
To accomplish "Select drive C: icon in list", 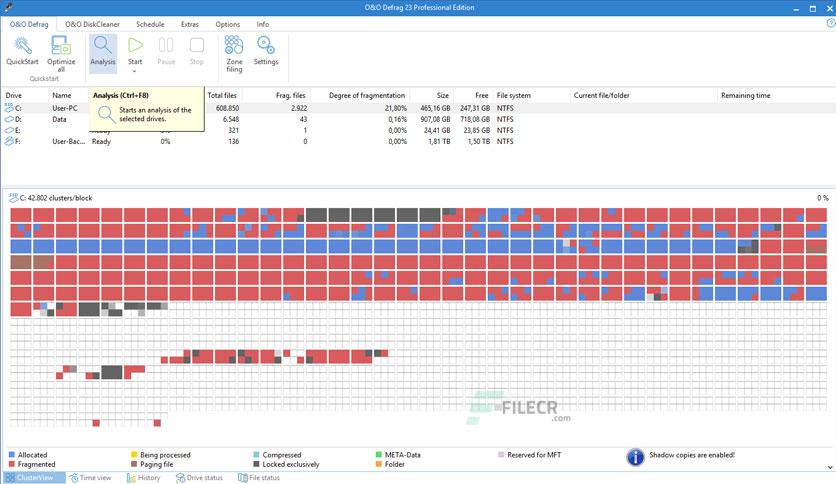I will click(x=9, y=108).
